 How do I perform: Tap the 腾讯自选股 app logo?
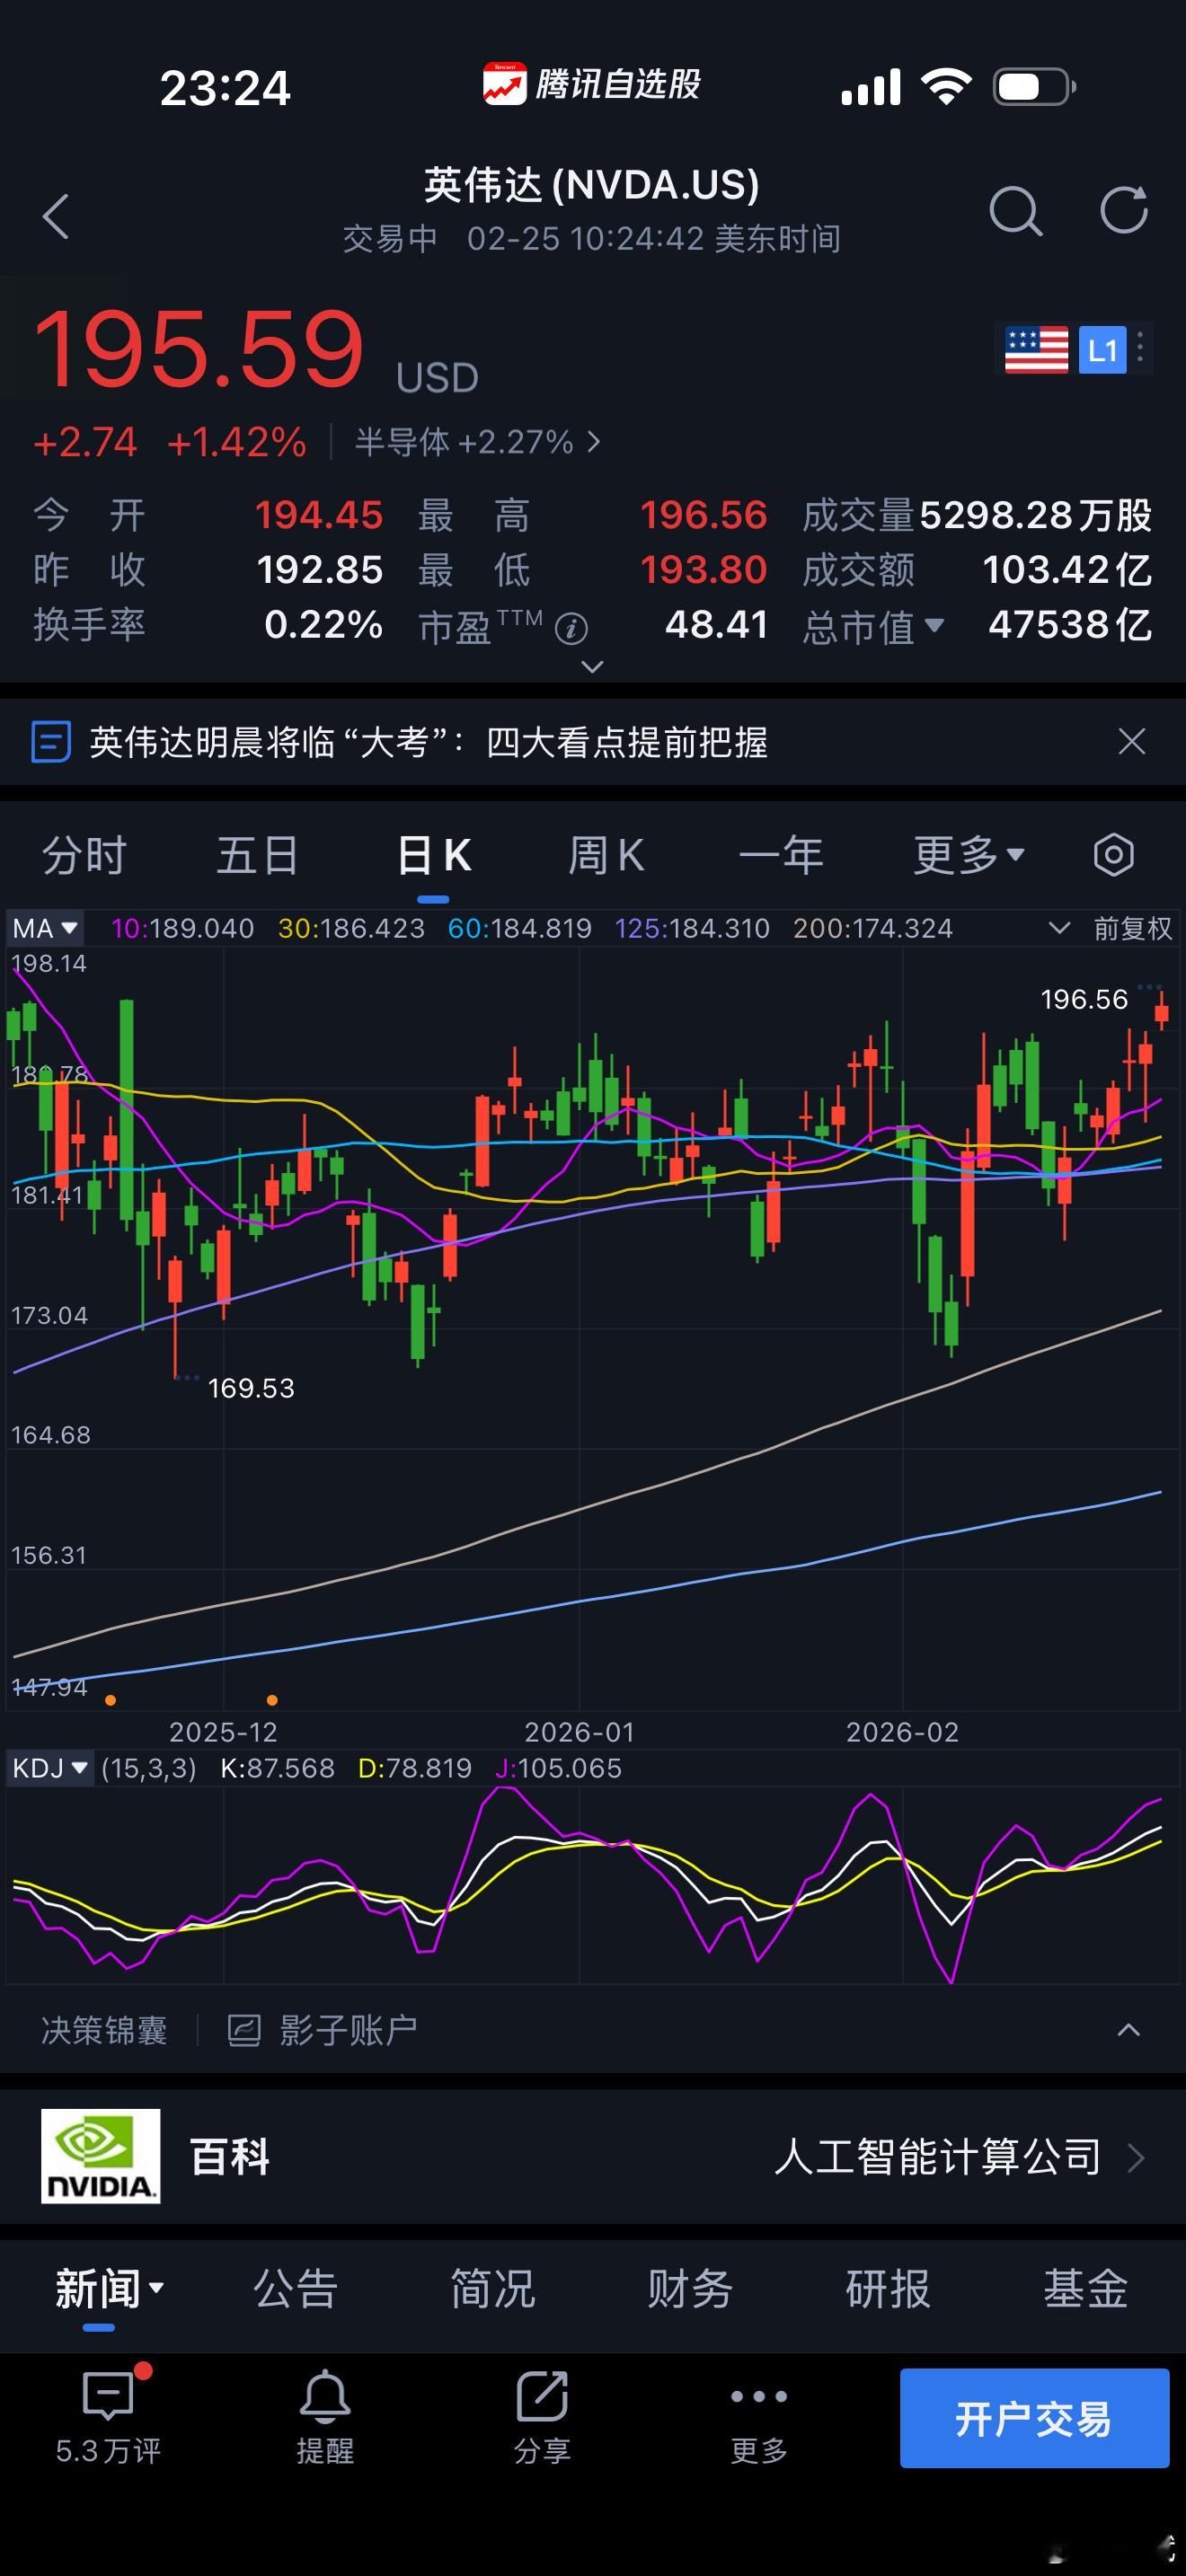[504, 84]
